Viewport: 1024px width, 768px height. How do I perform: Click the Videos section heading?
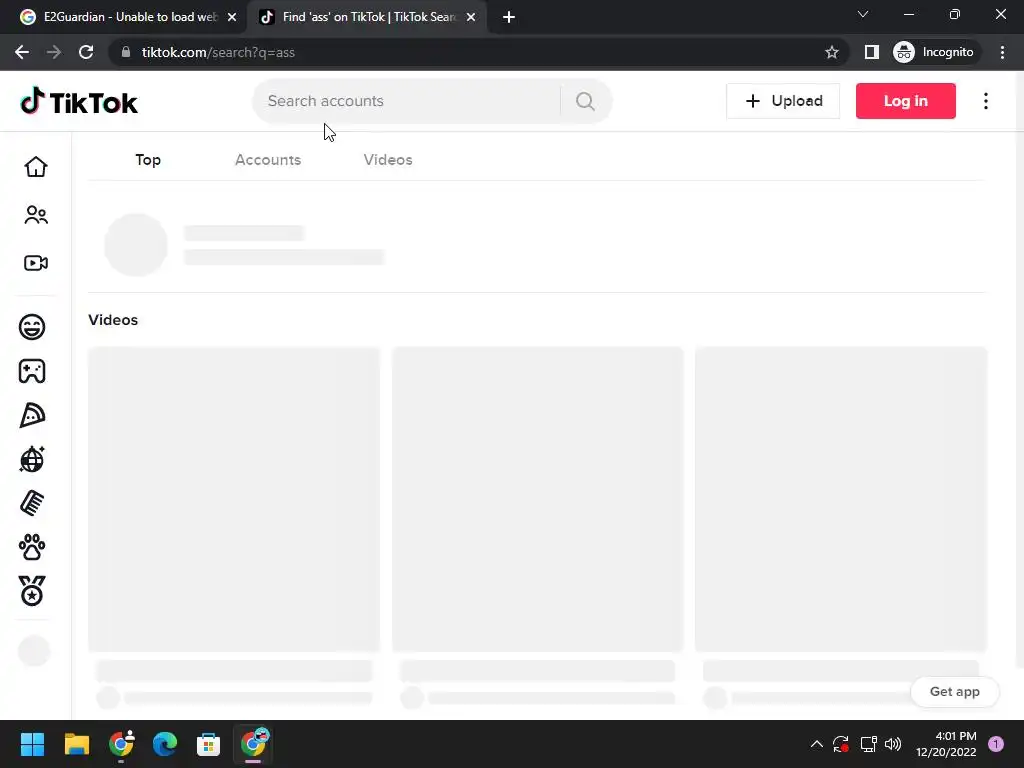point(113,320)
